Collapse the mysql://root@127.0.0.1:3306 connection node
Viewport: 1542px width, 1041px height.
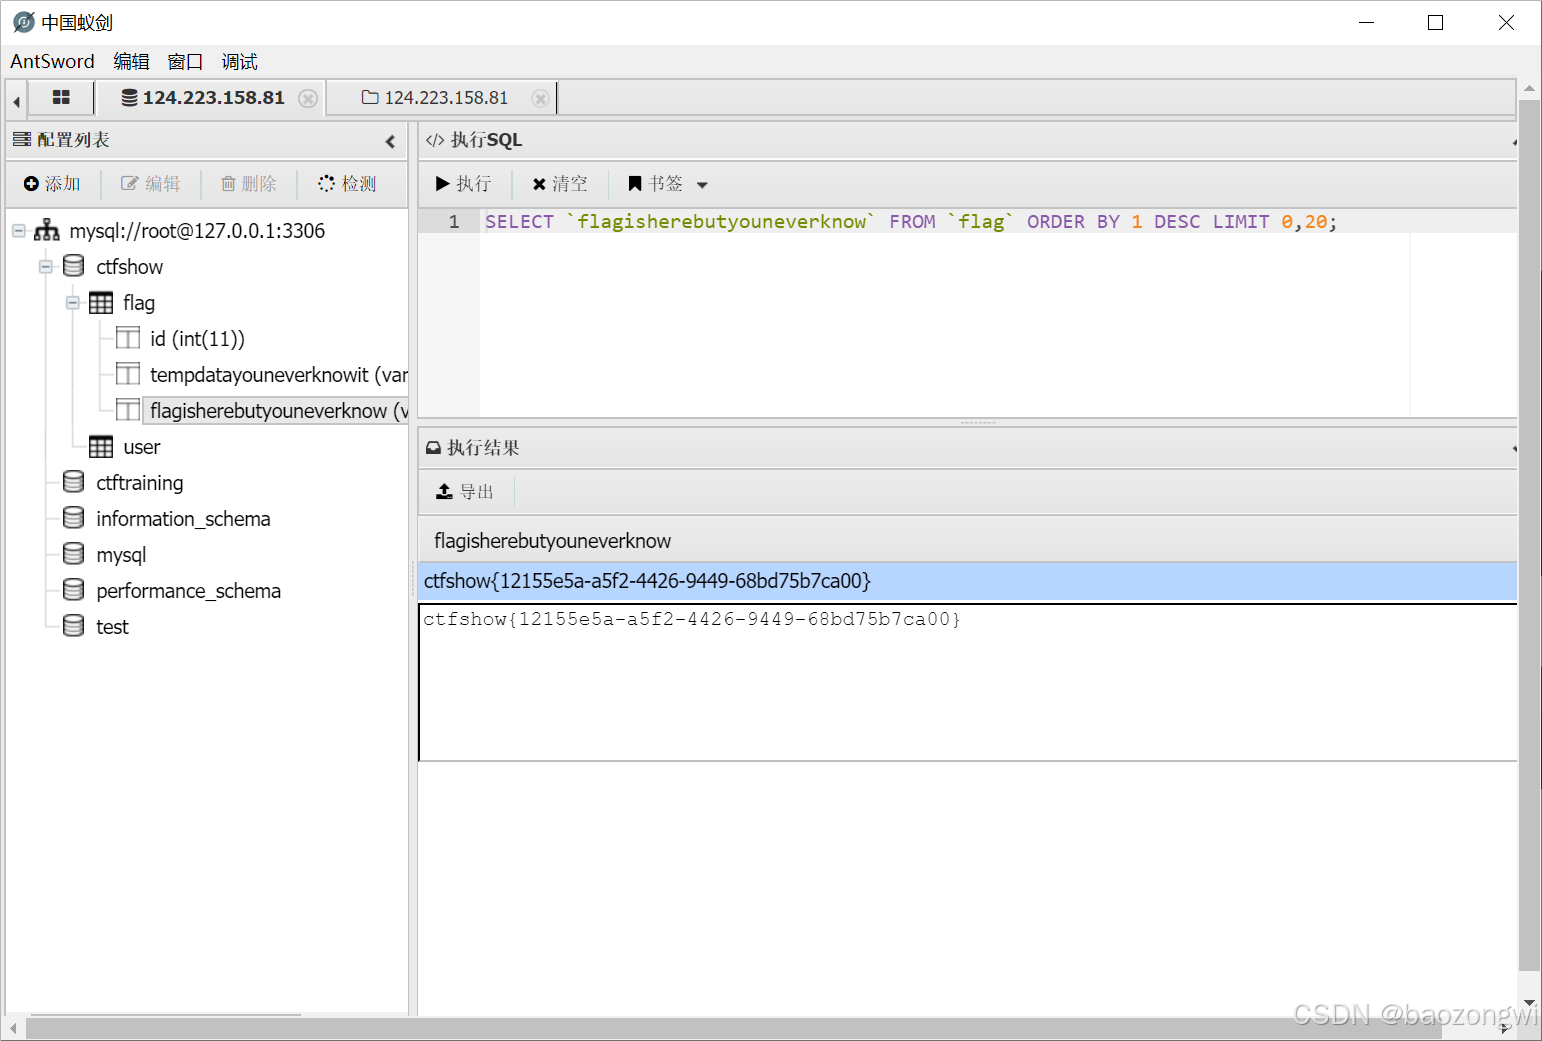pyautogui.click(x=18, y=230)
